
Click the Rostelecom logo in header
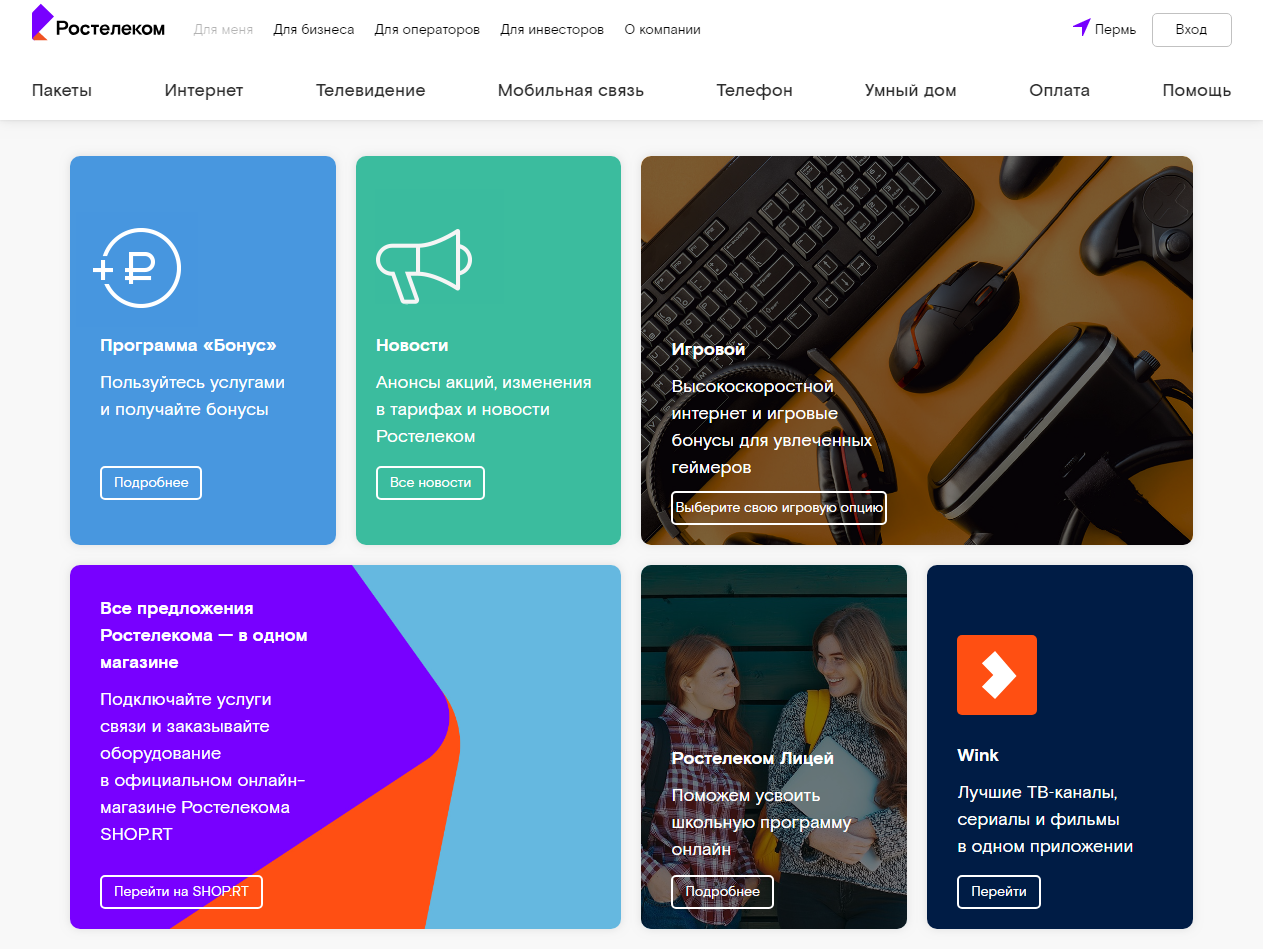[98, 24]
